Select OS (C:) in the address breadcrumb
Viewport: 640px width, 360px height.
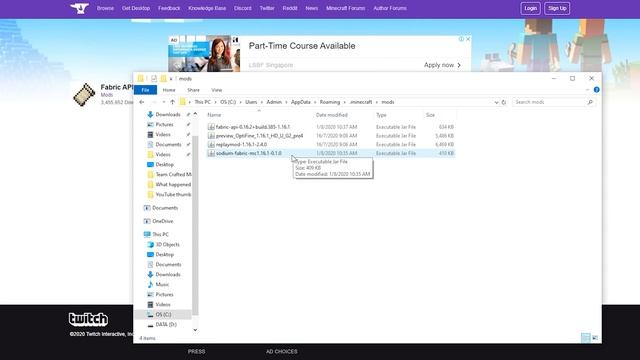pos(228,102)
